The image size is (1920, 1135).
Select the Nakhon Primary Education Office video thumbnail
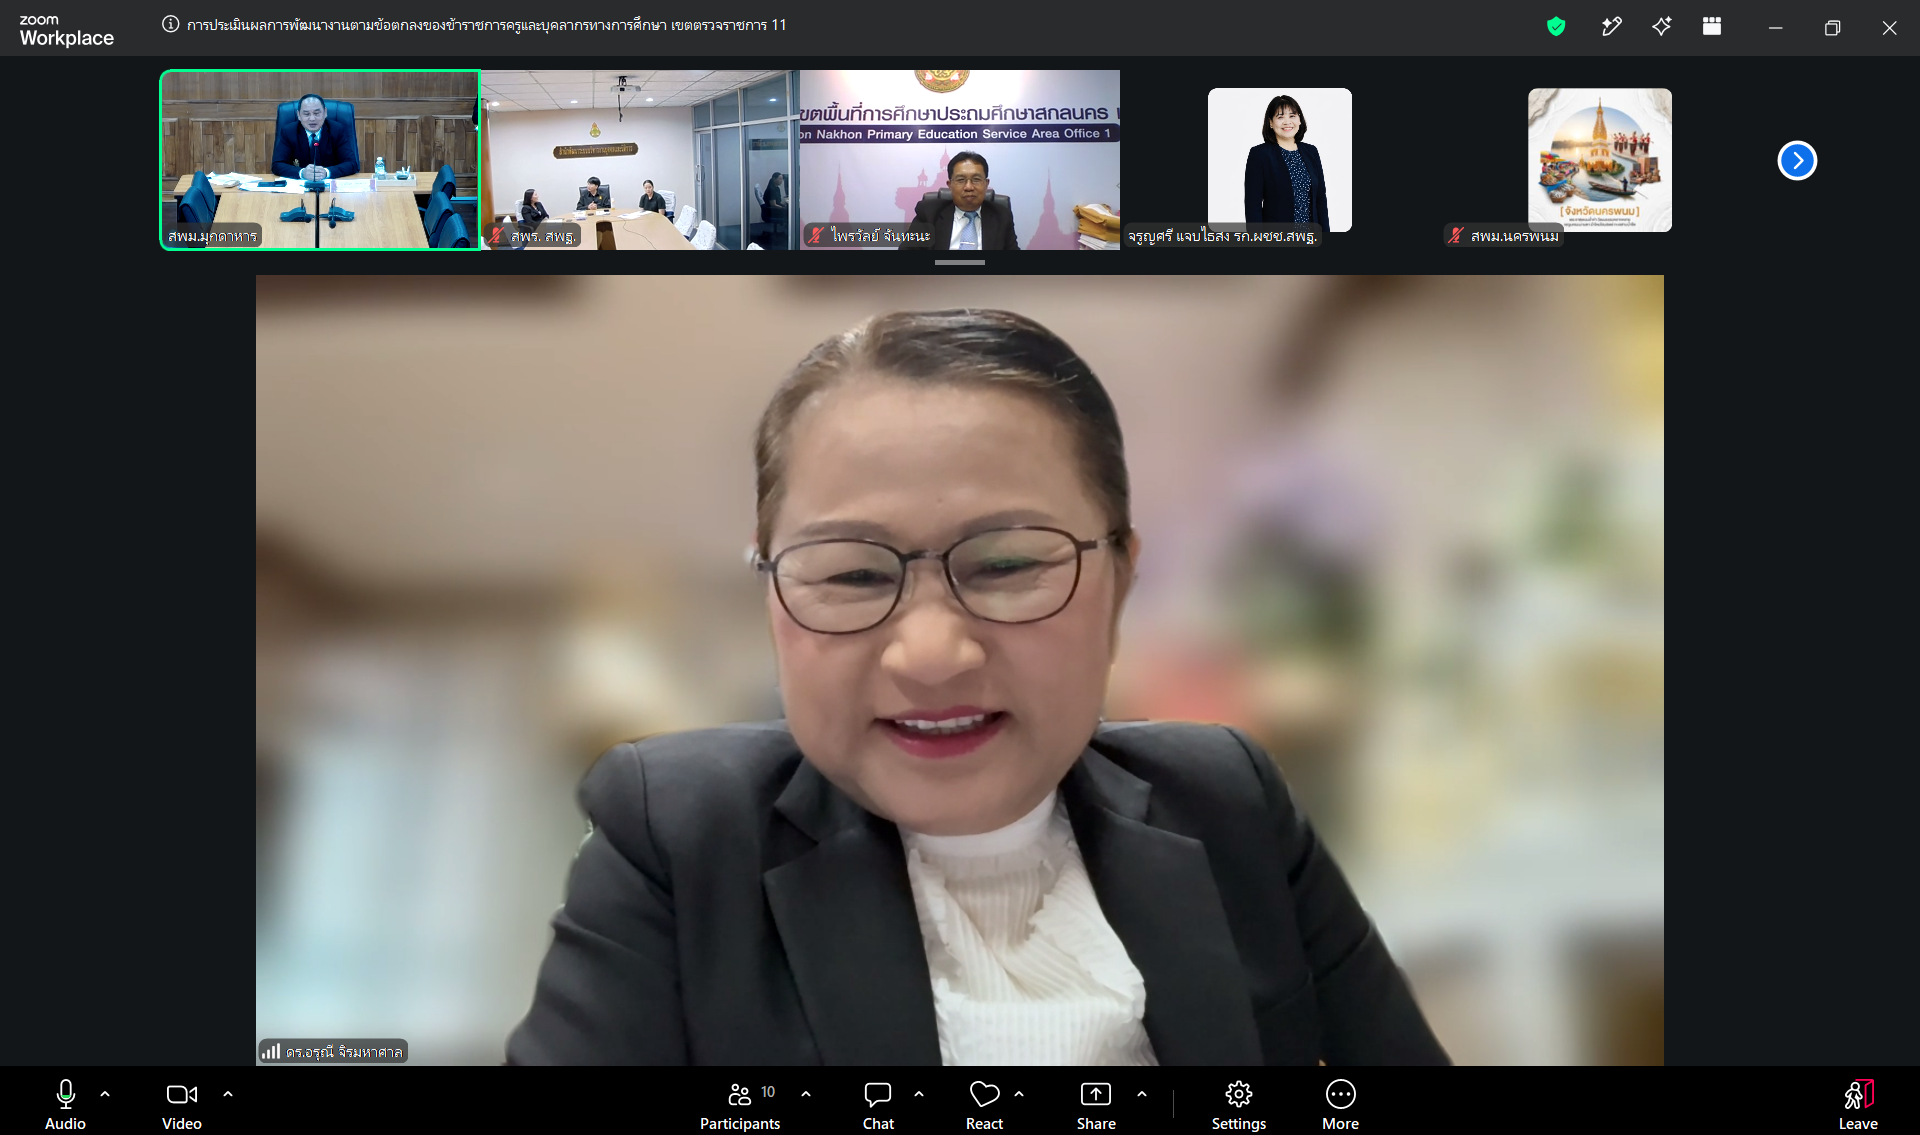(960, 160)
